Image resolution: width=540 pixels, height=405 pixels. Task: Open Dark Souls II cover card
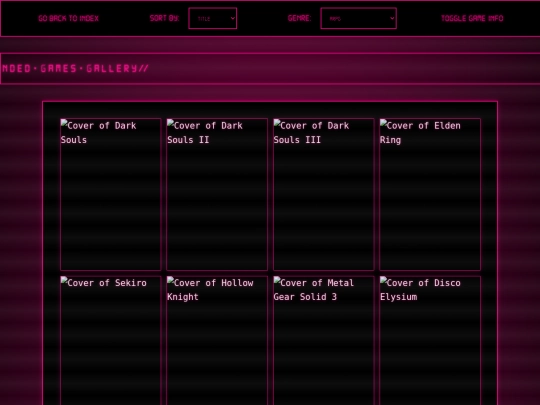tap(217, 194)
